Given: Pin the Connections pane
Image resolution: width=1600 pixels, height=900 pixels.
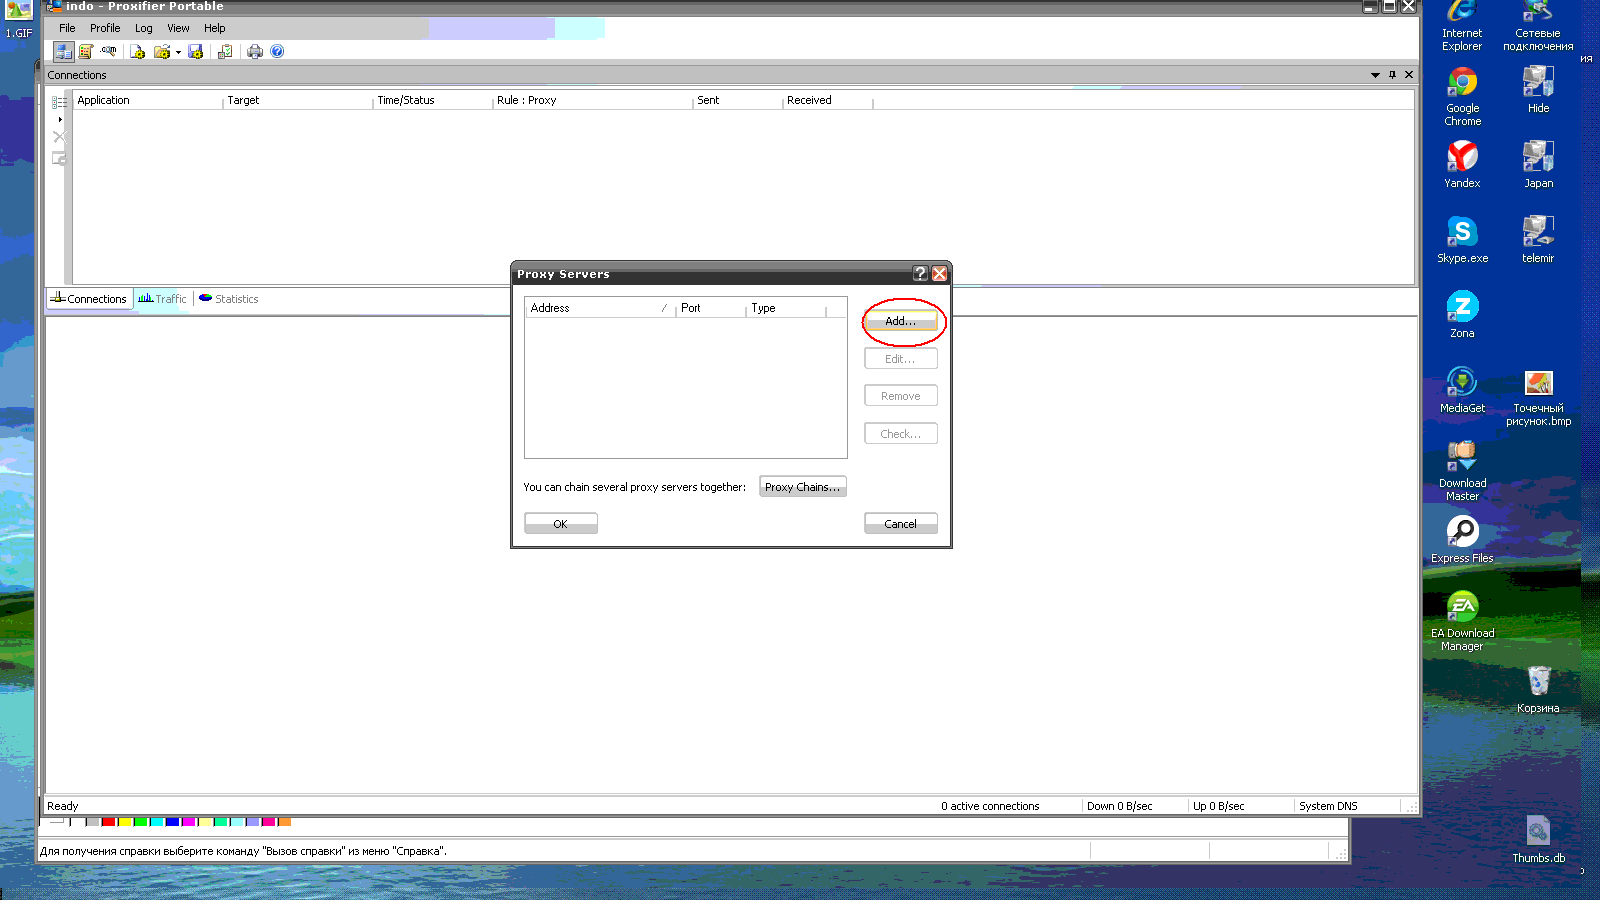Looking at the screenshot, I should [1392, 75].
